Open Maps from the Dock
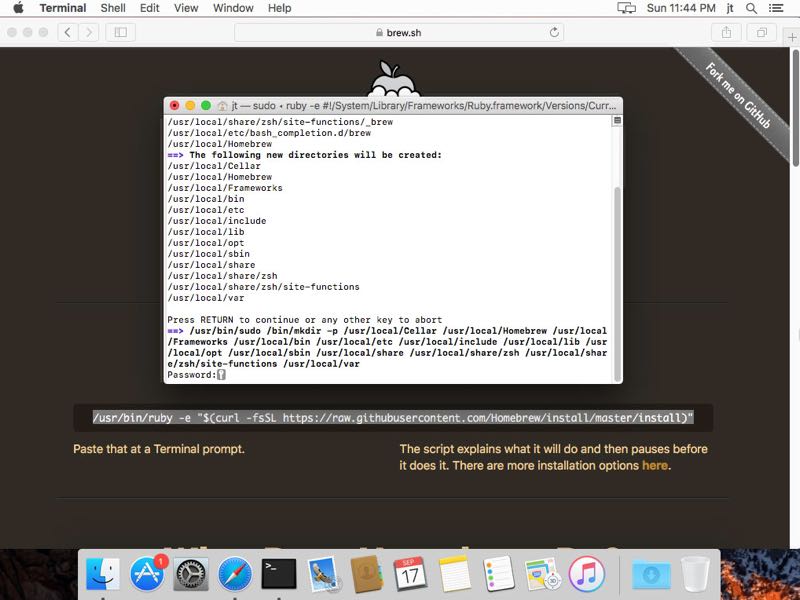The image size is (800, 600). pos(542,574)
